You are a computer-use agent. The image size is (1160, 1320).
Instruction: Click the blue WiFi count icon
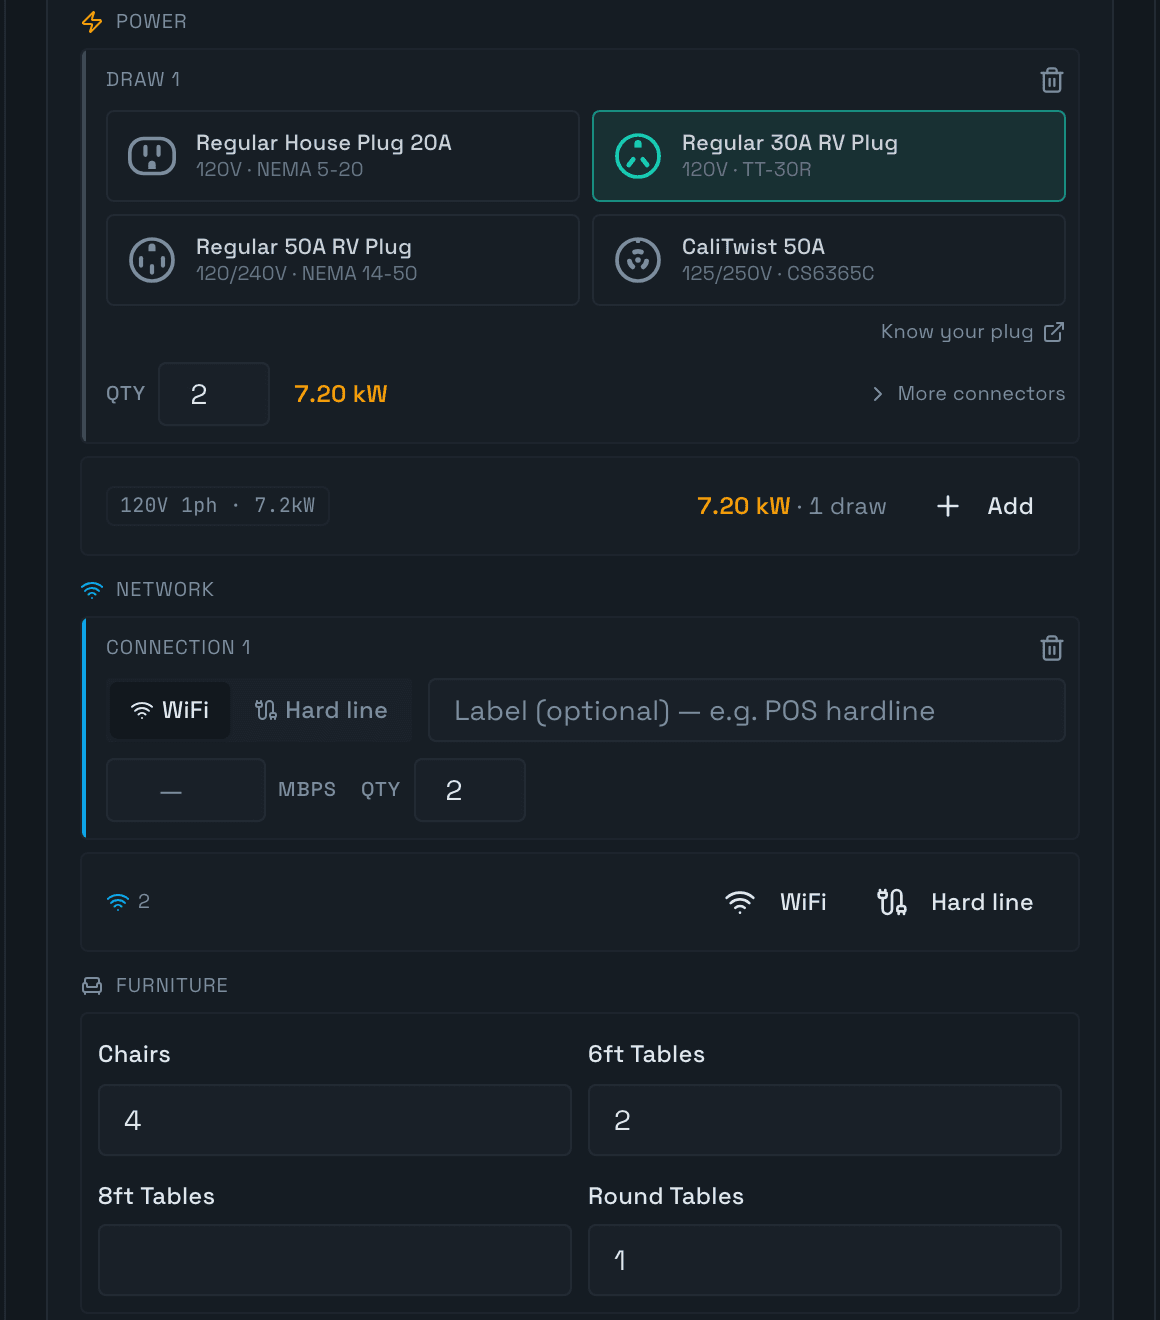[x=118, y=902]
